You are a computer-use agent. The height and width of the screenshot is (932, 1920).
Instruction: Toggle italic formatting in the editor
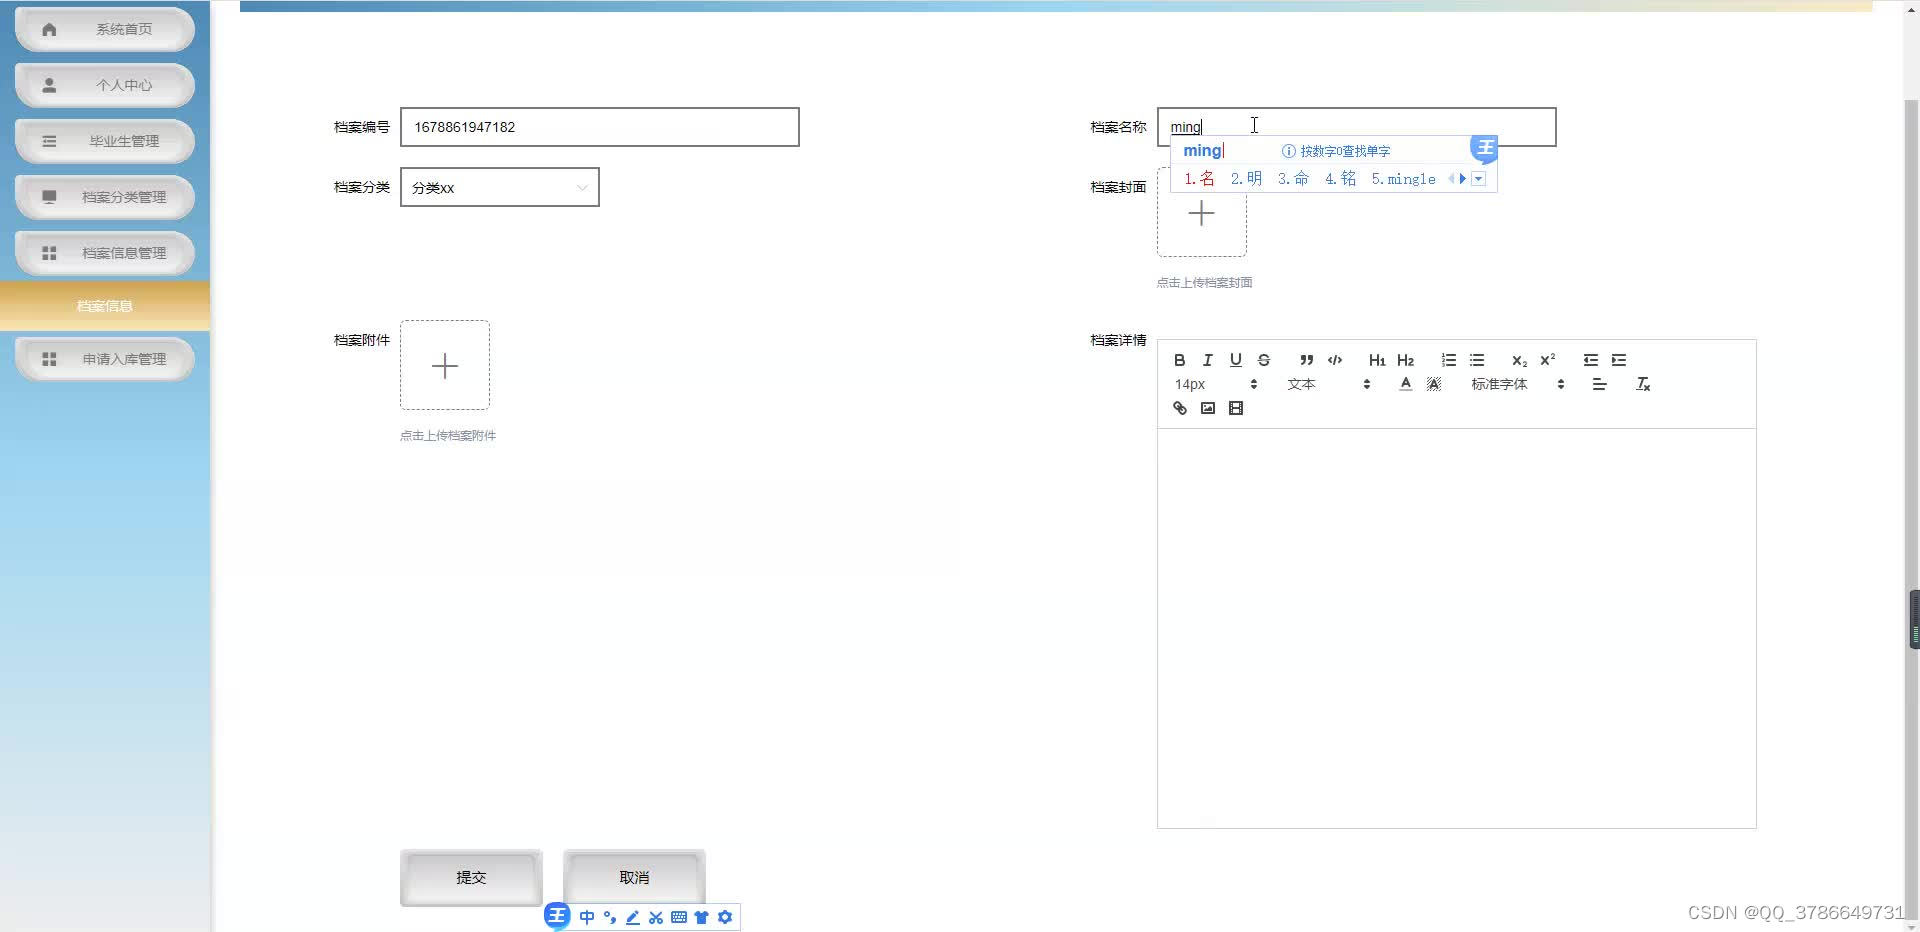(x=1208, y=360)
